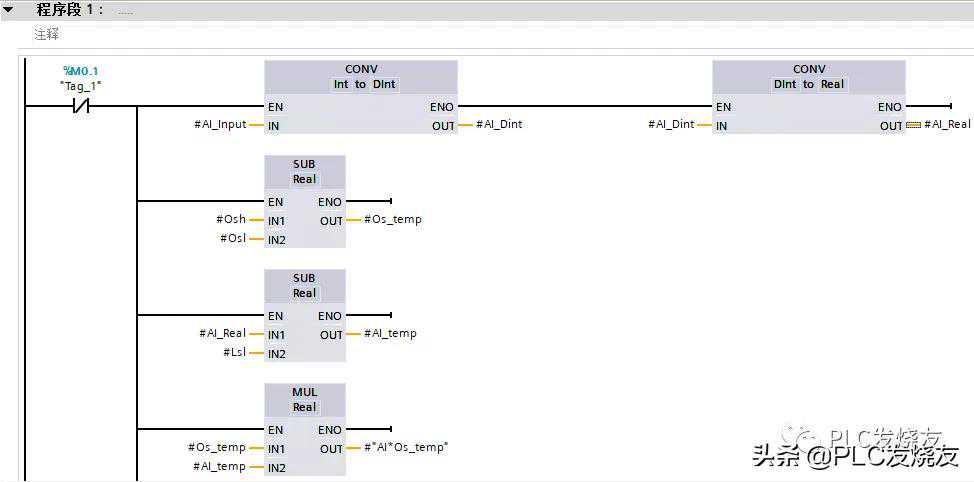Image resolution: width=974 pixels, height=482 pixels.
Task: Collapse the 程序段 1 network triangle
Action: pyautogui.click(x=9, y=10)
